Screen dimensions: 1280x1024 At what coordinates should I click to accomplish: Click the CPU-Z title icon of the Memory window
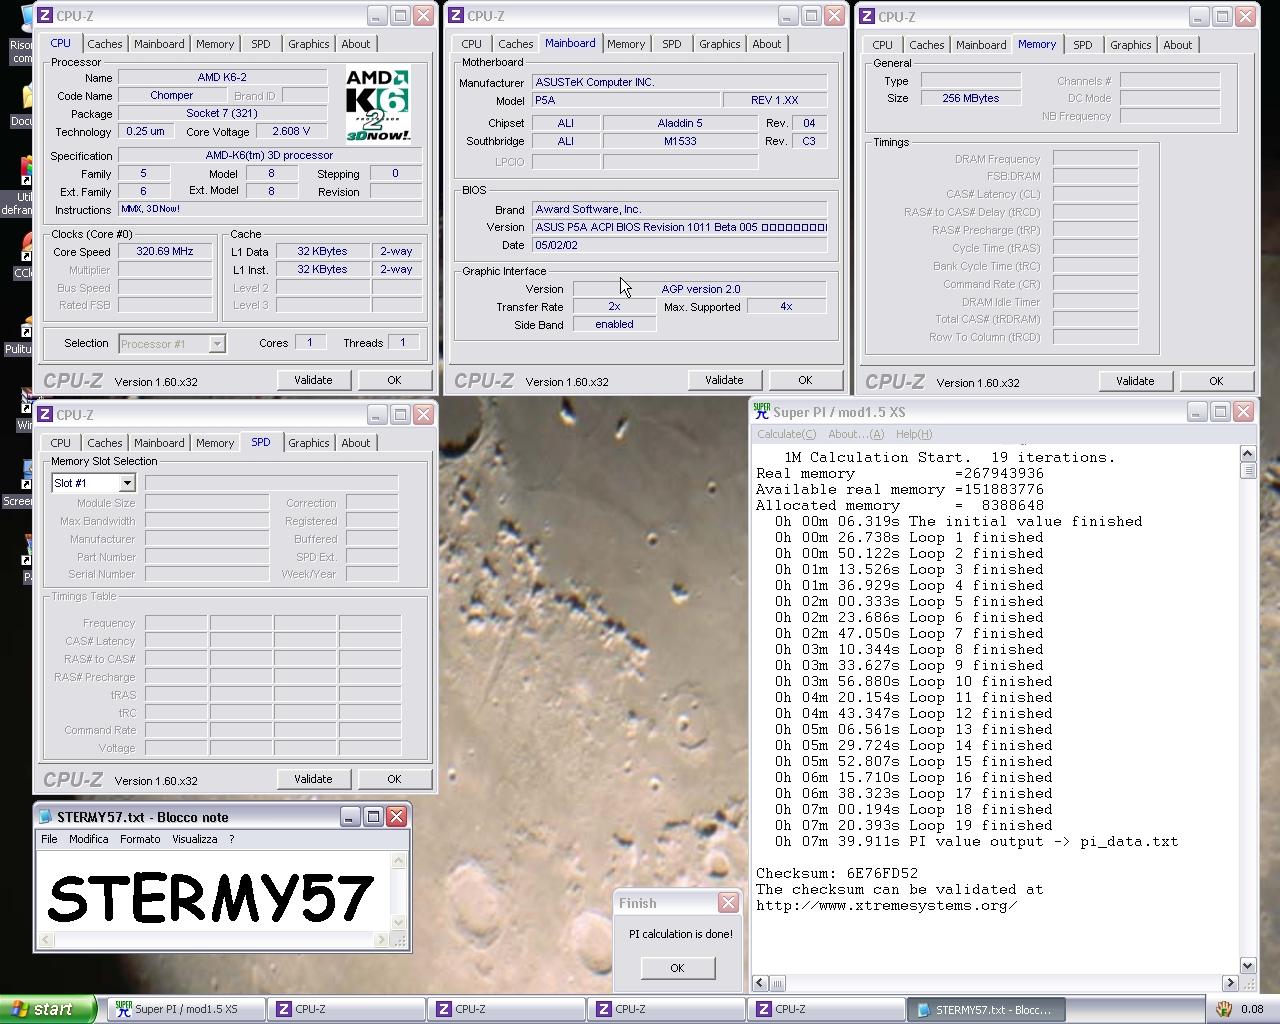(x=868, y=17)
